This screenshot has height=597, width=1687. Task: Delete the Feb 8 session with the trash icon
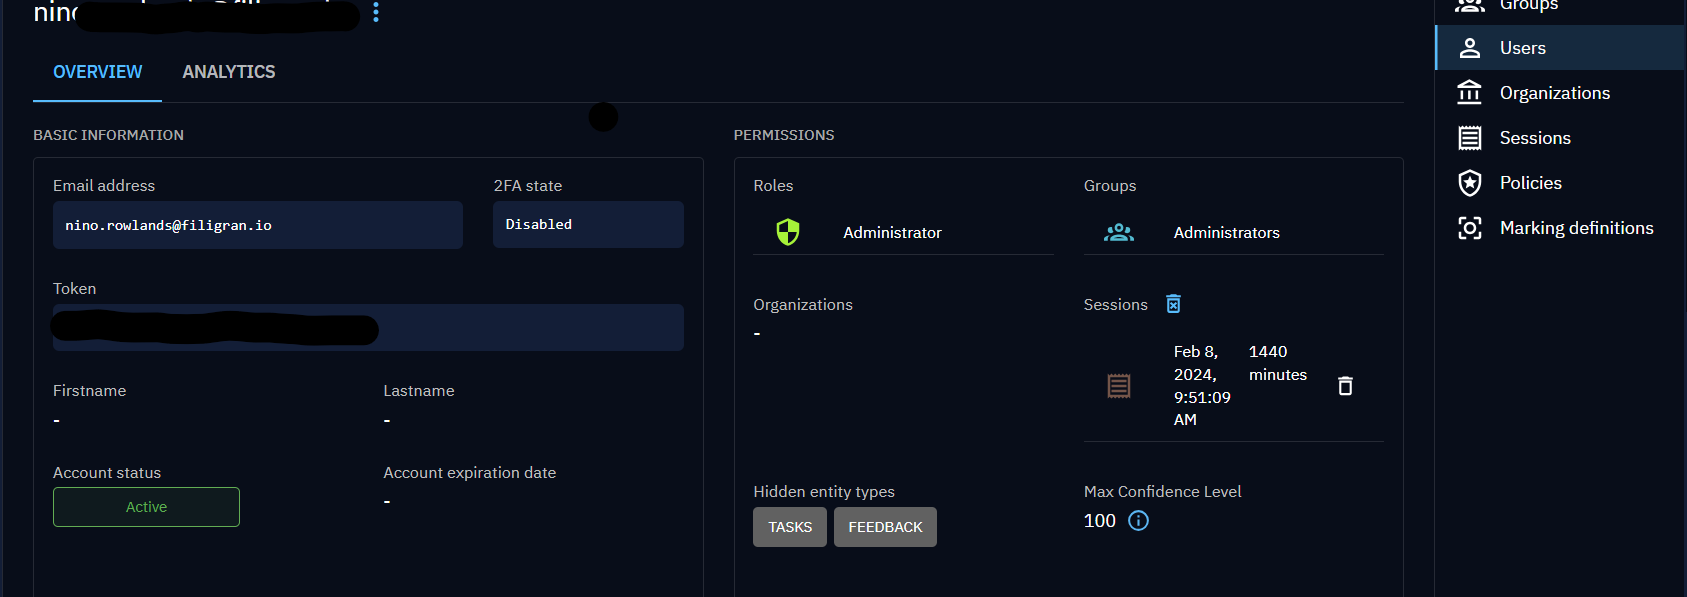(x=1345, y=386)
